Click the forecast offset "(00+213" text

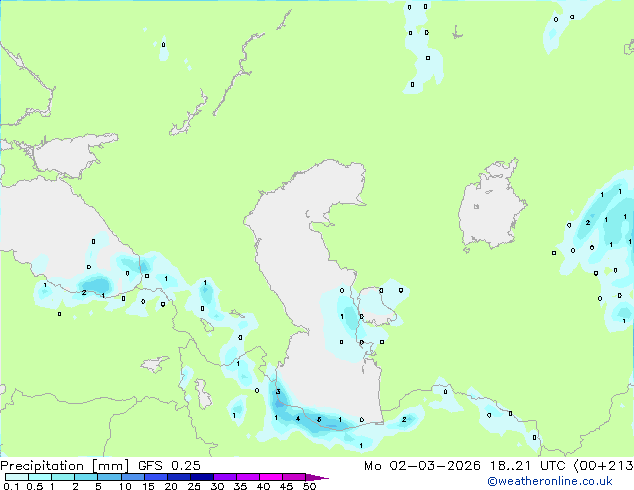(604, 466)
